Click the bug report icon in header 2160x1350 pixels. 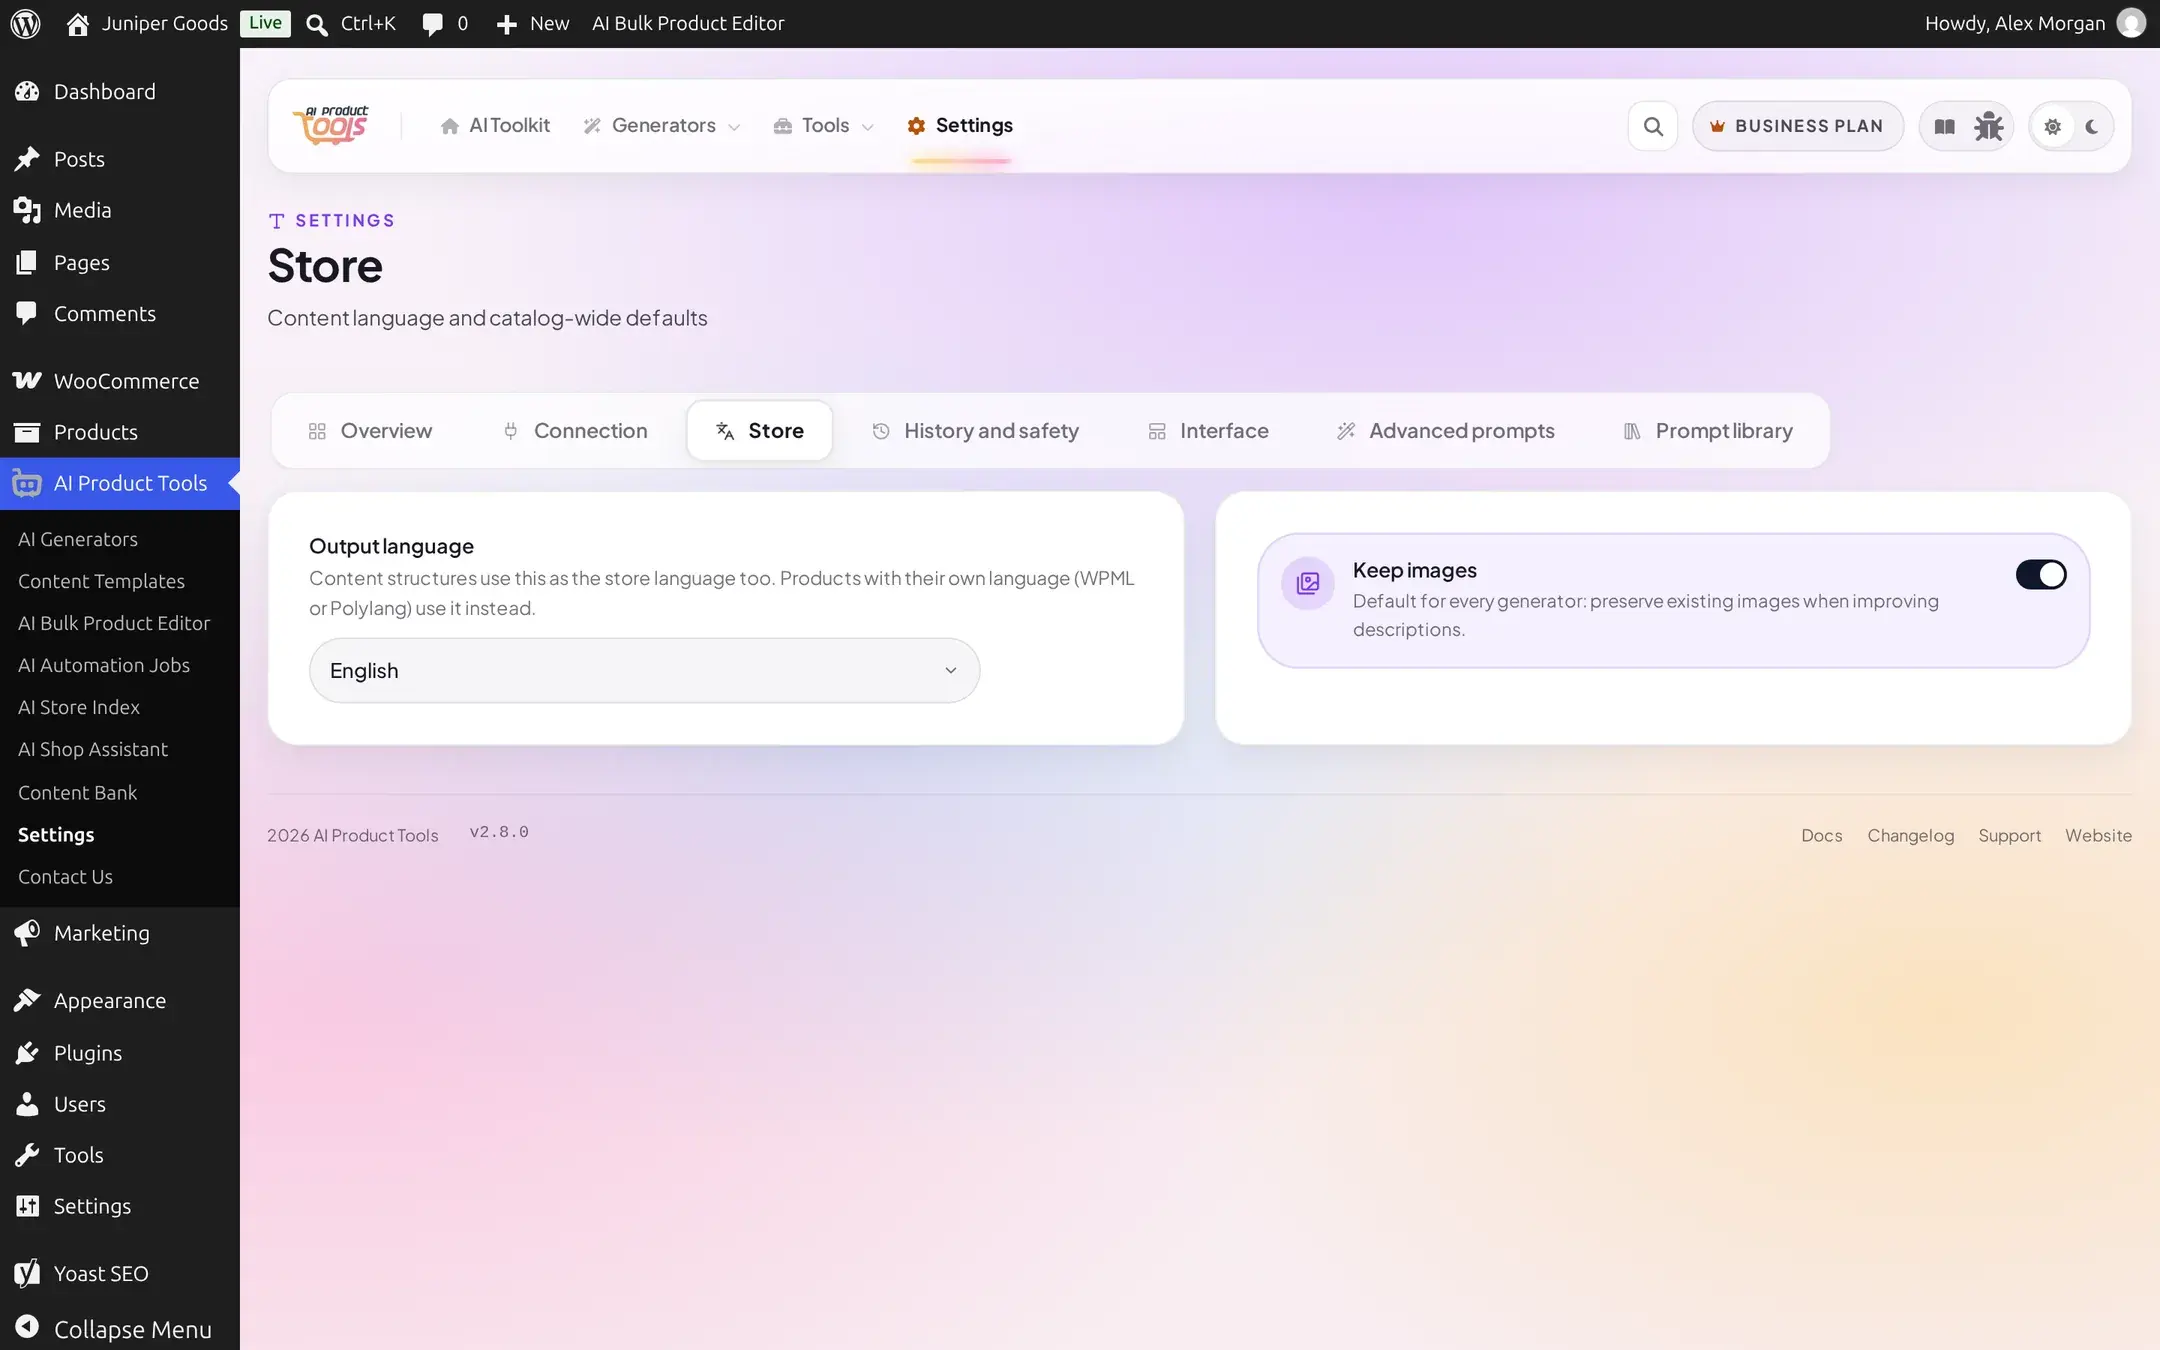(x=1988, y=126)
